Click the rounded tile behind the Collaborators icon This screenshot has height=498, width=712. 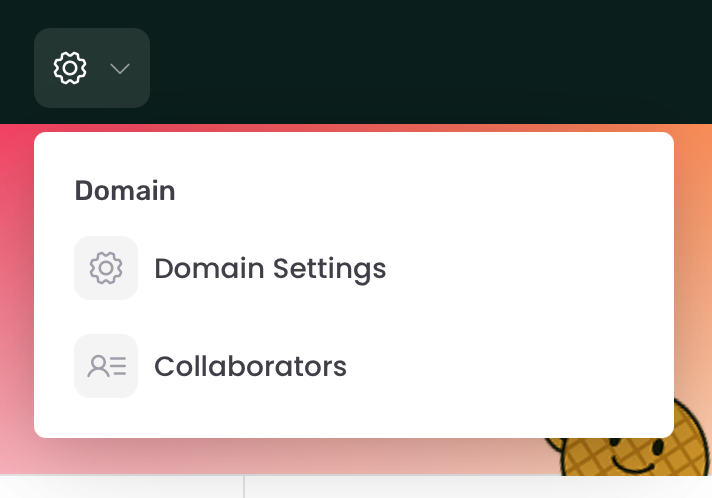106,366
